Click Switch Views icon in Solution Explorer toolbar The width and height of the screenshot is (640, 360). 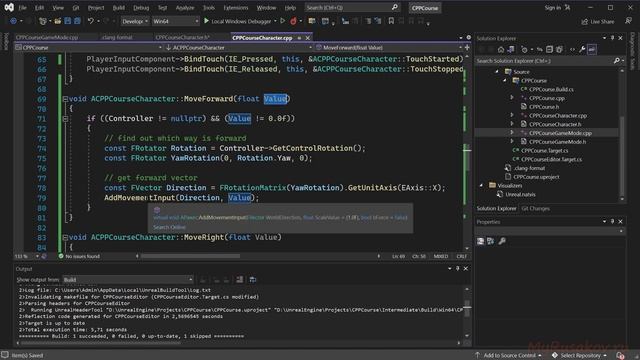click(511, 49)
